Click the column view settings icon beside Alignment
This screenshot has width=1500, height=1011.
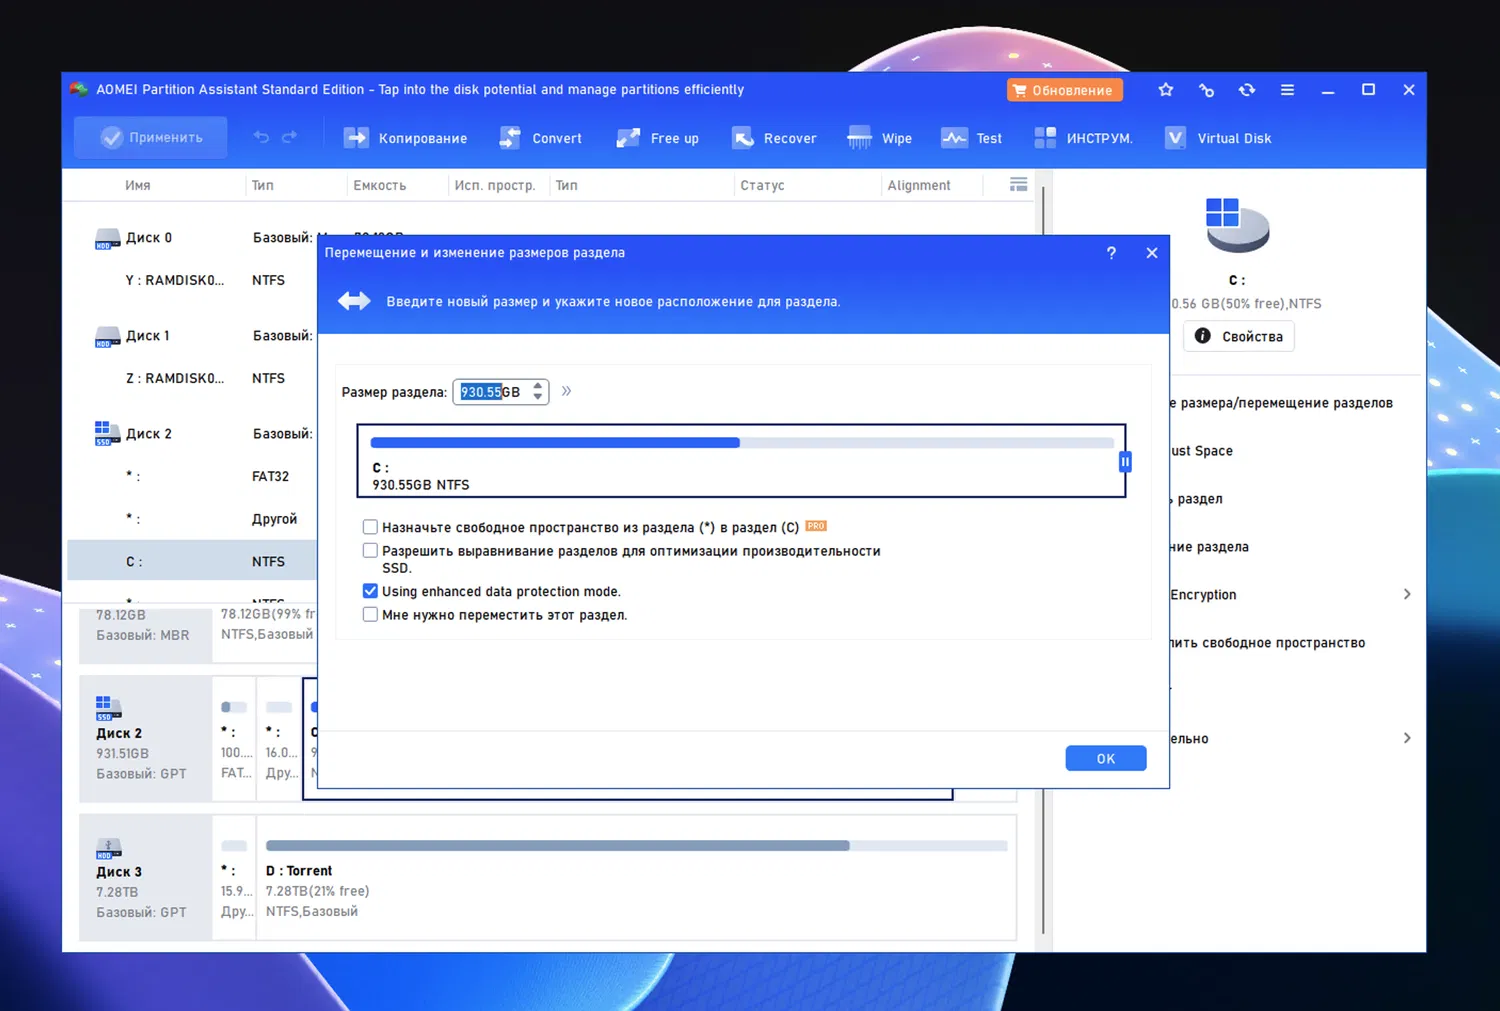1019,184
